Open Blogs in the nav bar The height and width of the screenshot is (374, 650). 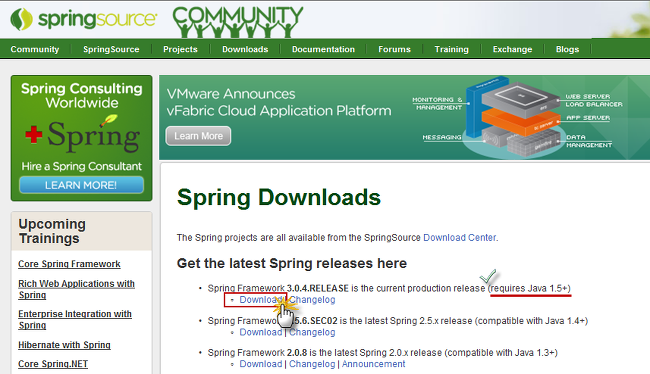point(567,49)
